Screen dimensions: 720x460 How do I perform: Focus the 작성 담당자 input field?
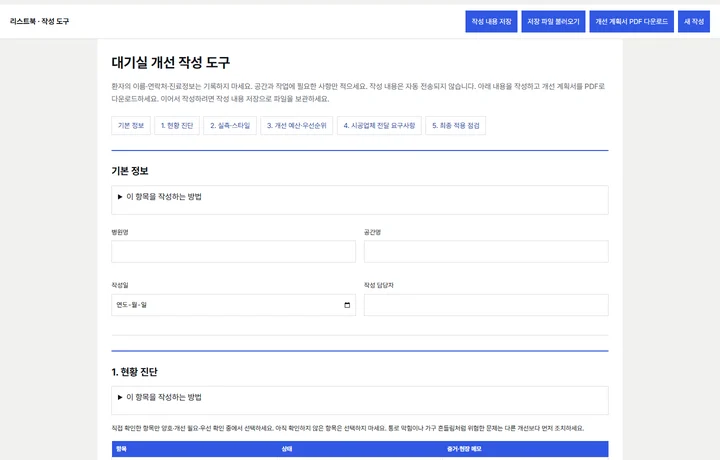(486, 305)
